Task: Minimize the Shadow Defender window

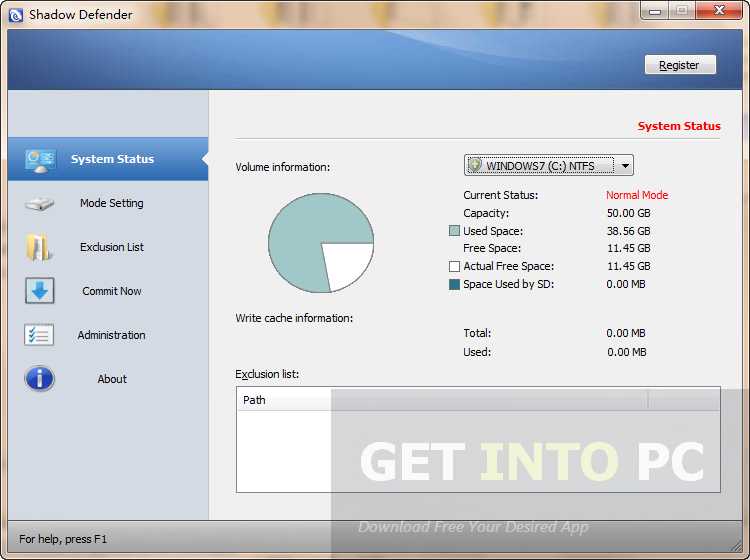Action: click(655, 11)
